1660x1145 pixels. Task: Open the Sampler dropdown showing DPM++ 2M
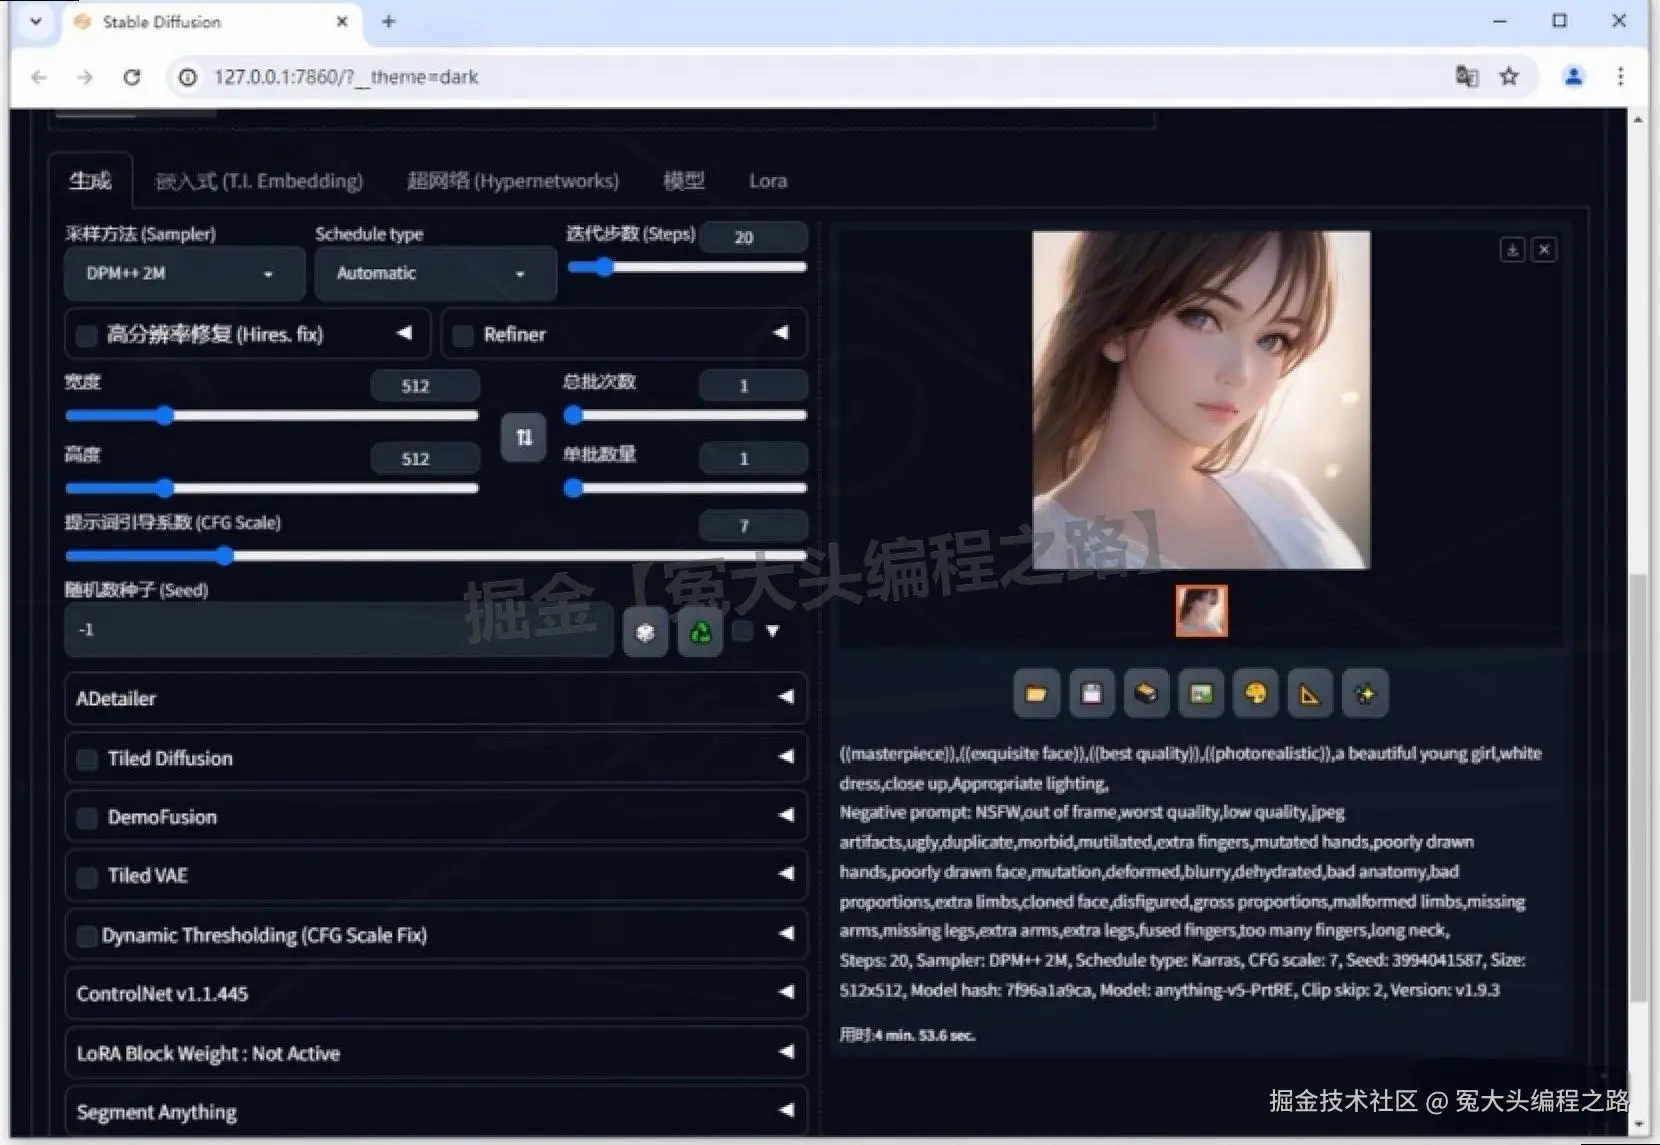(x=183, y=273)
